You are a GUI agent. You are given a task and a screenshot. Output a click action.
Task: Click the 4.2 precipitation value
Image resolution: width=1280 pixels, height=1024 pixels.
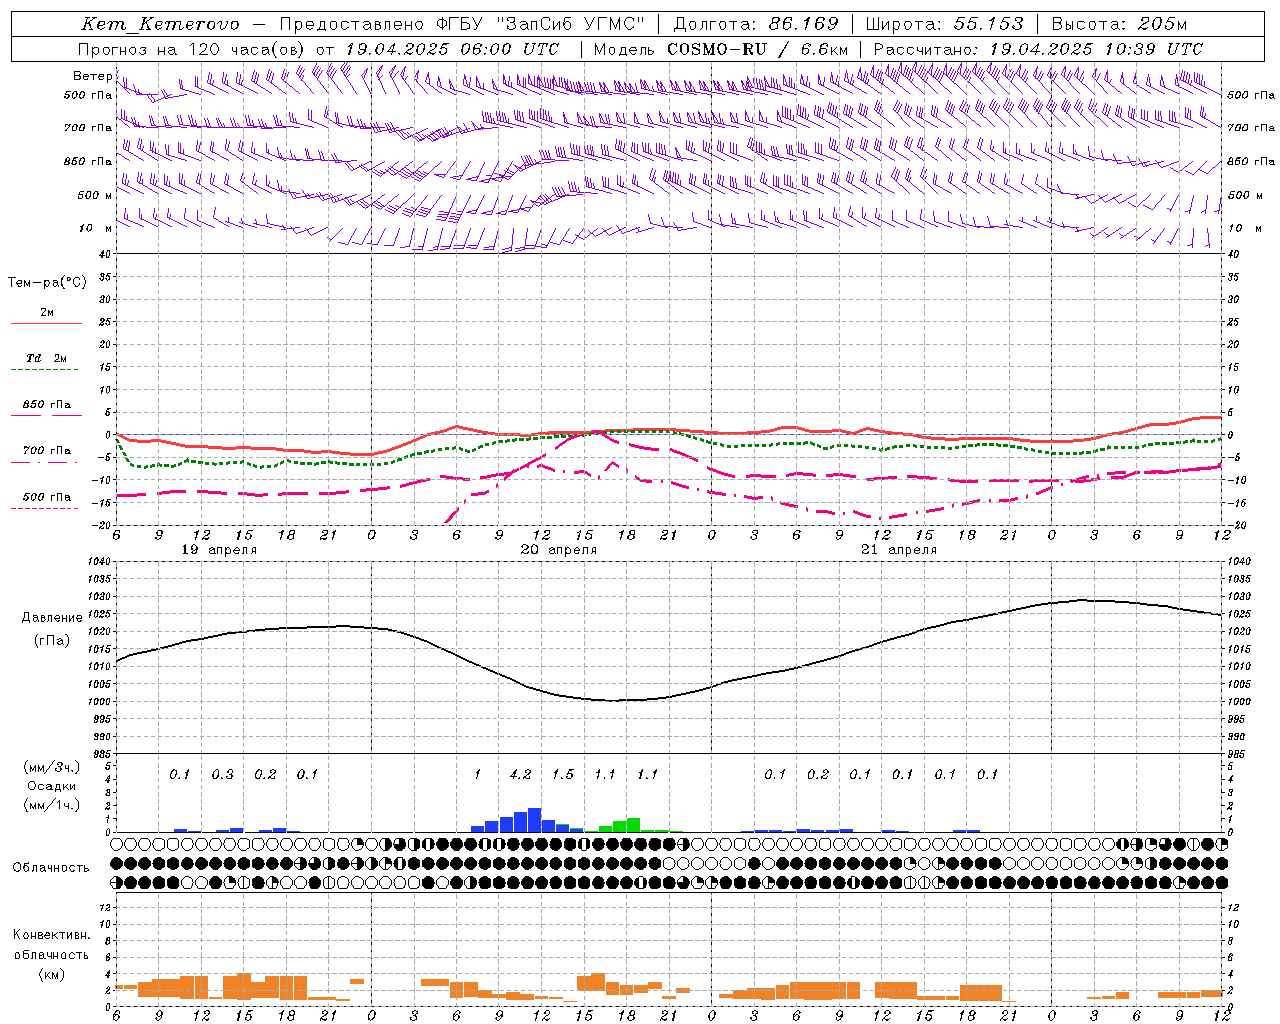pos(520,774)
